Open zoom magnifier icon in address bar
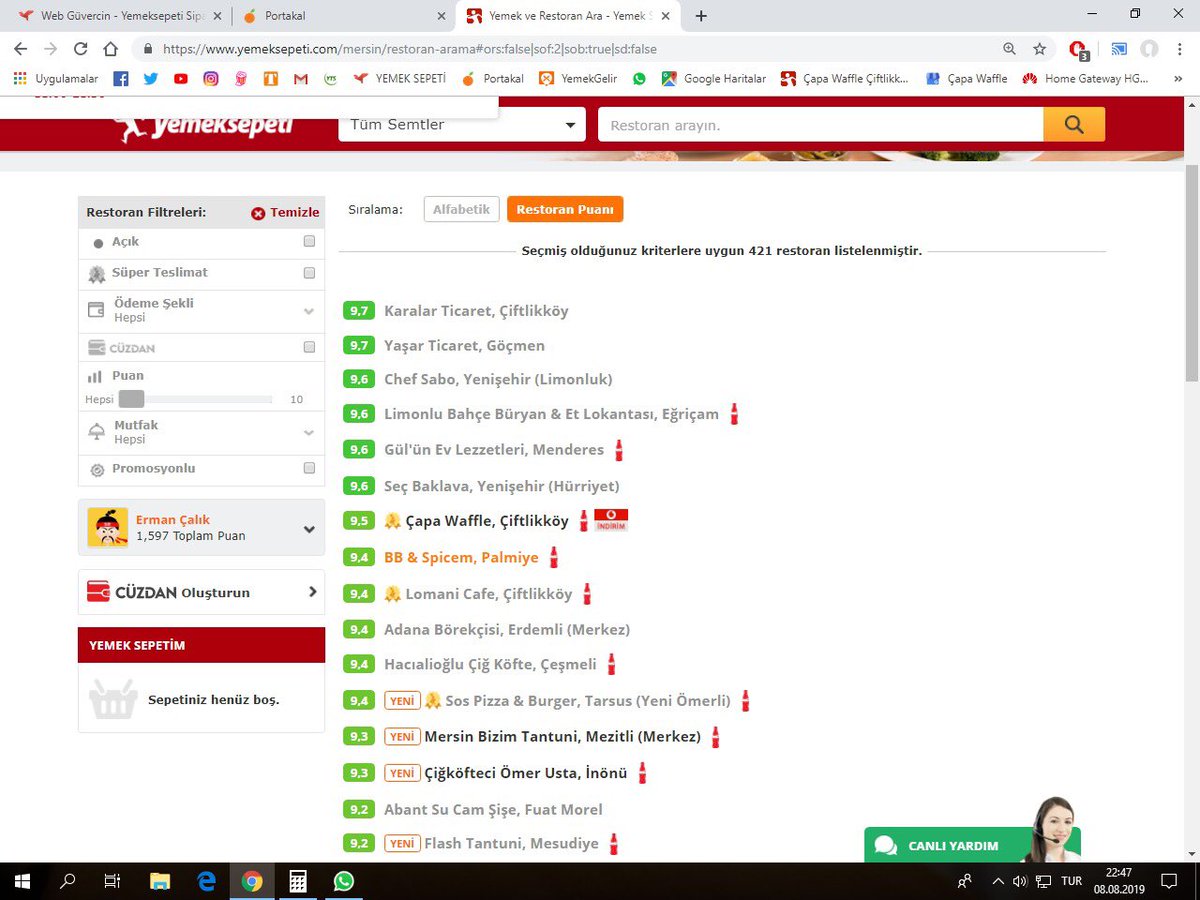The height and width of the screenshot is (900, 1200). point(1010,48)
